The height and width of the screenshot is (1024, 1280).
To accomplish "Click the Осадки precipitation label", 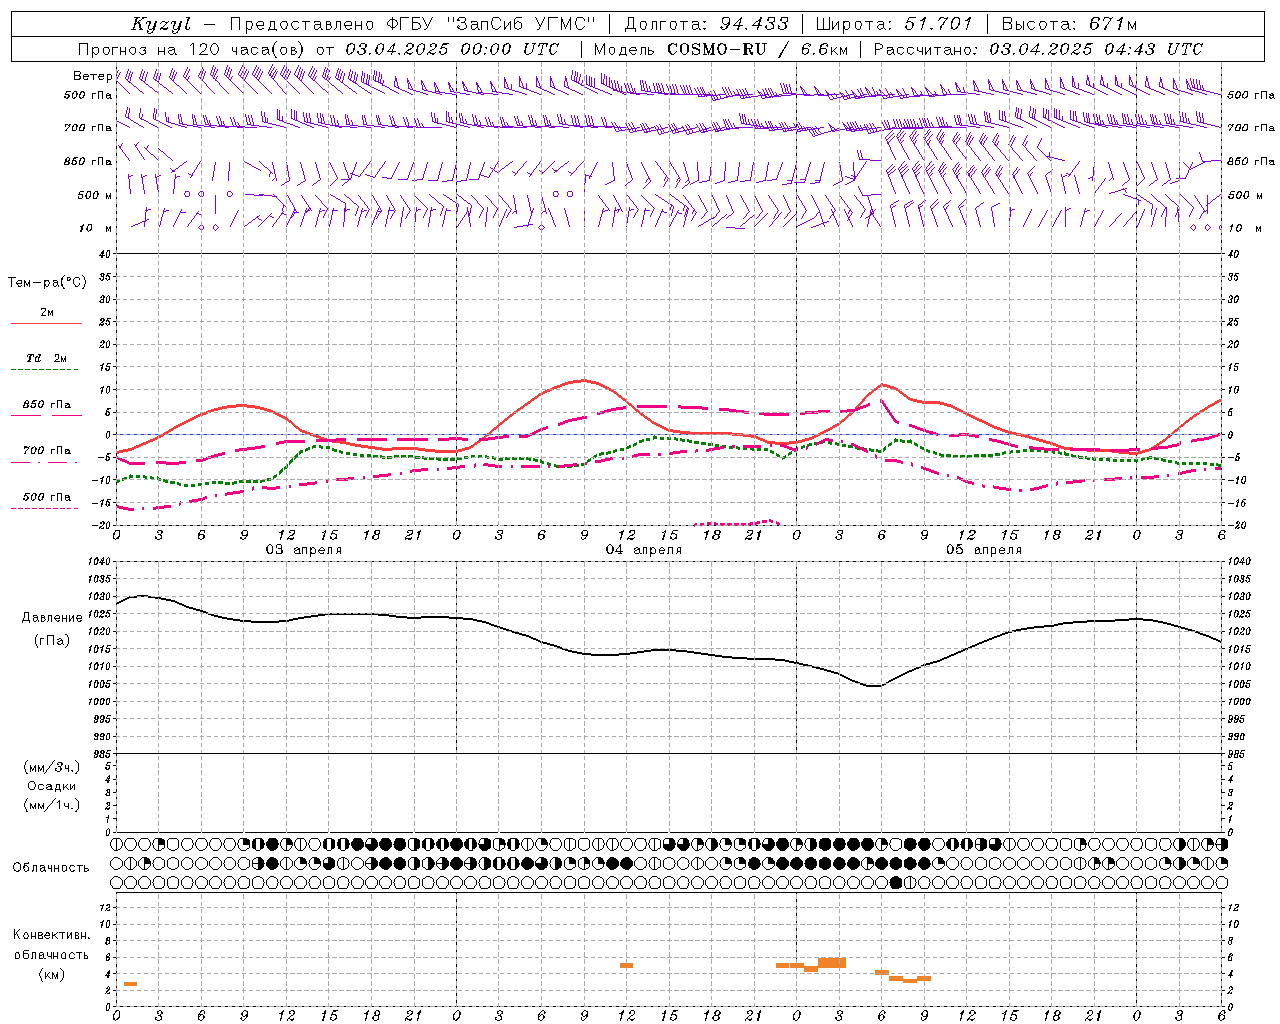I will point(52,786).
